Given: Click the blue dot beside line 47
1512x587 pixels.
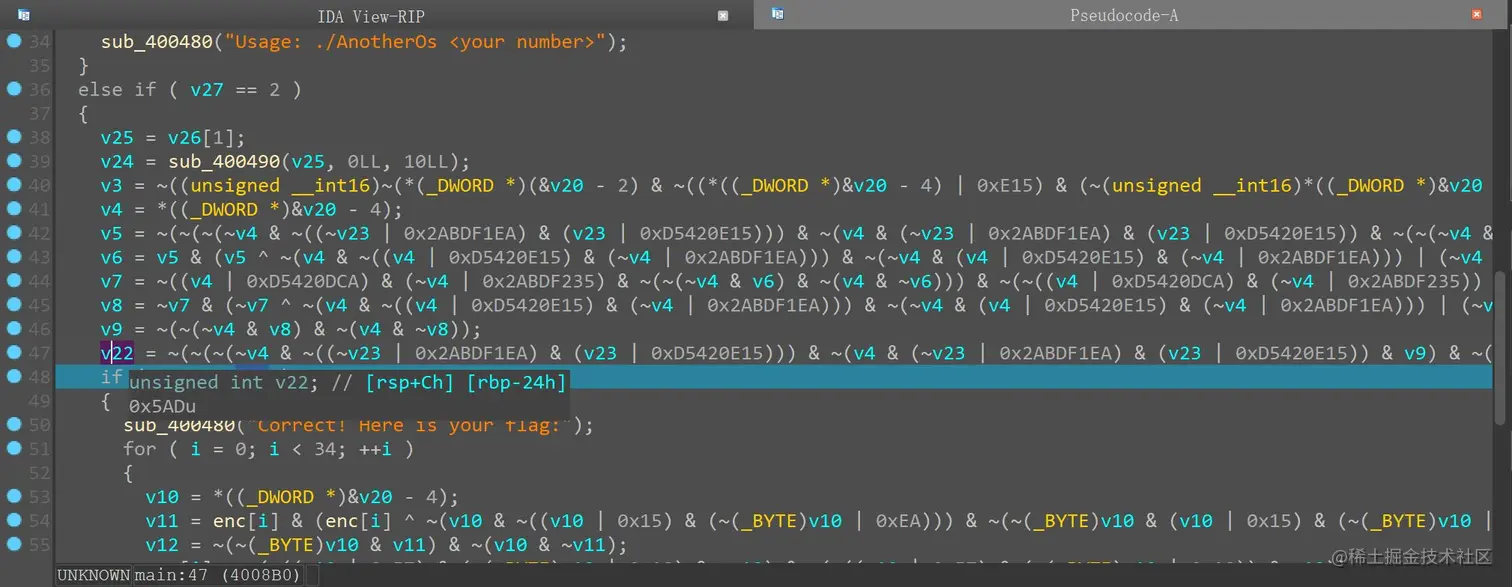Looking at the screenshot, I should click(13, 353).
